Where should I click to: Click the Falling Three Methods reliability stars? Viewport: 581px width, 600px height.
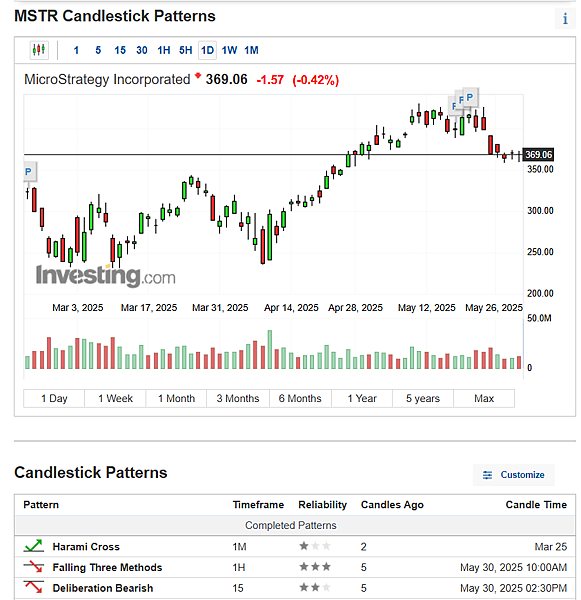coord(315,567)
